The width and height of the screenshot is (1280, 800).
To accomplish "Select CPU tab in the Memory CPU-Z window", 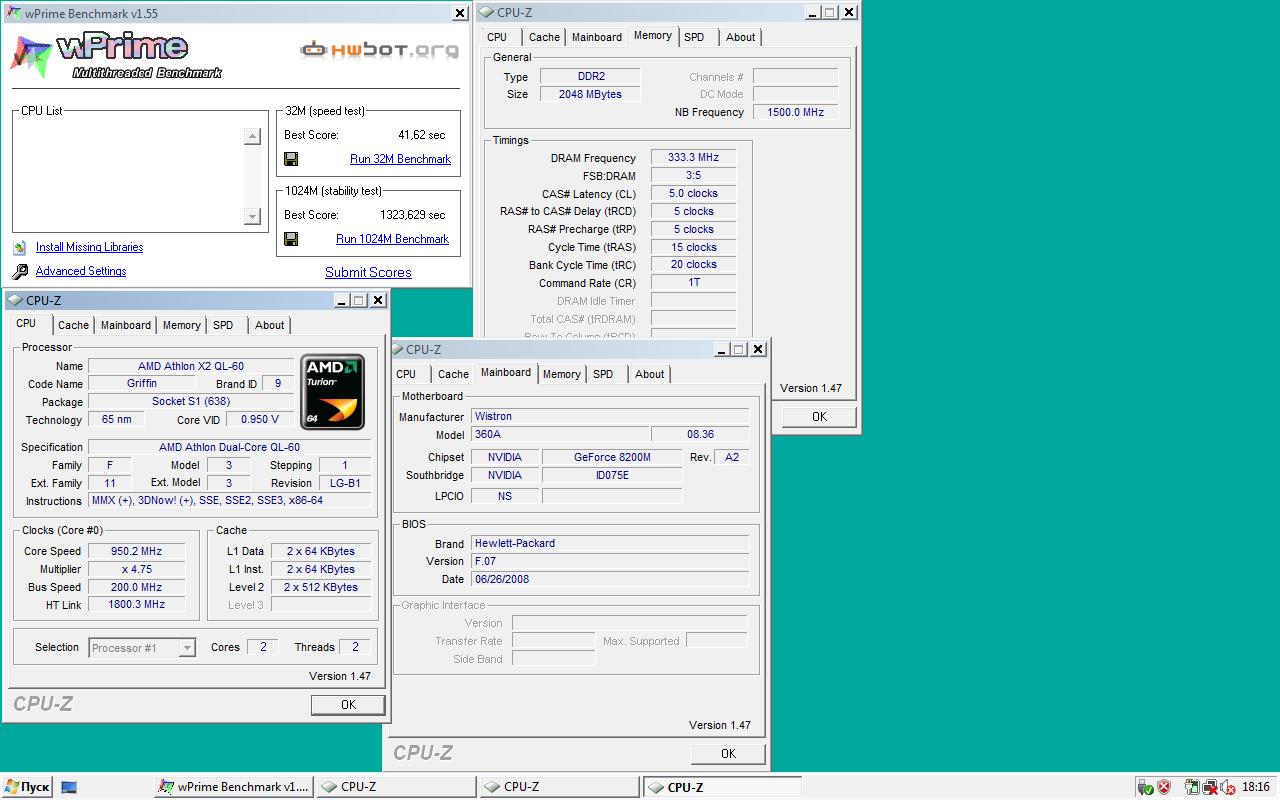I will point(497,37).
